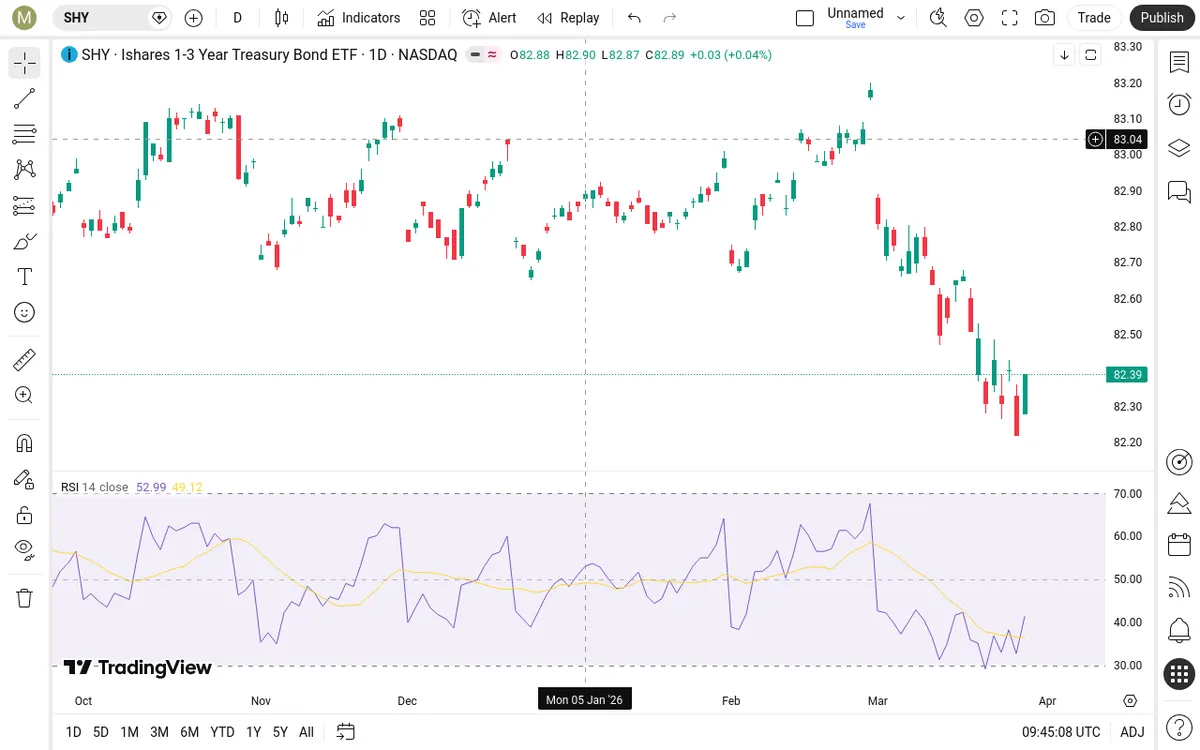Activate the zoom in tool
1200x750 pixels.
click(x=25, y=395)
